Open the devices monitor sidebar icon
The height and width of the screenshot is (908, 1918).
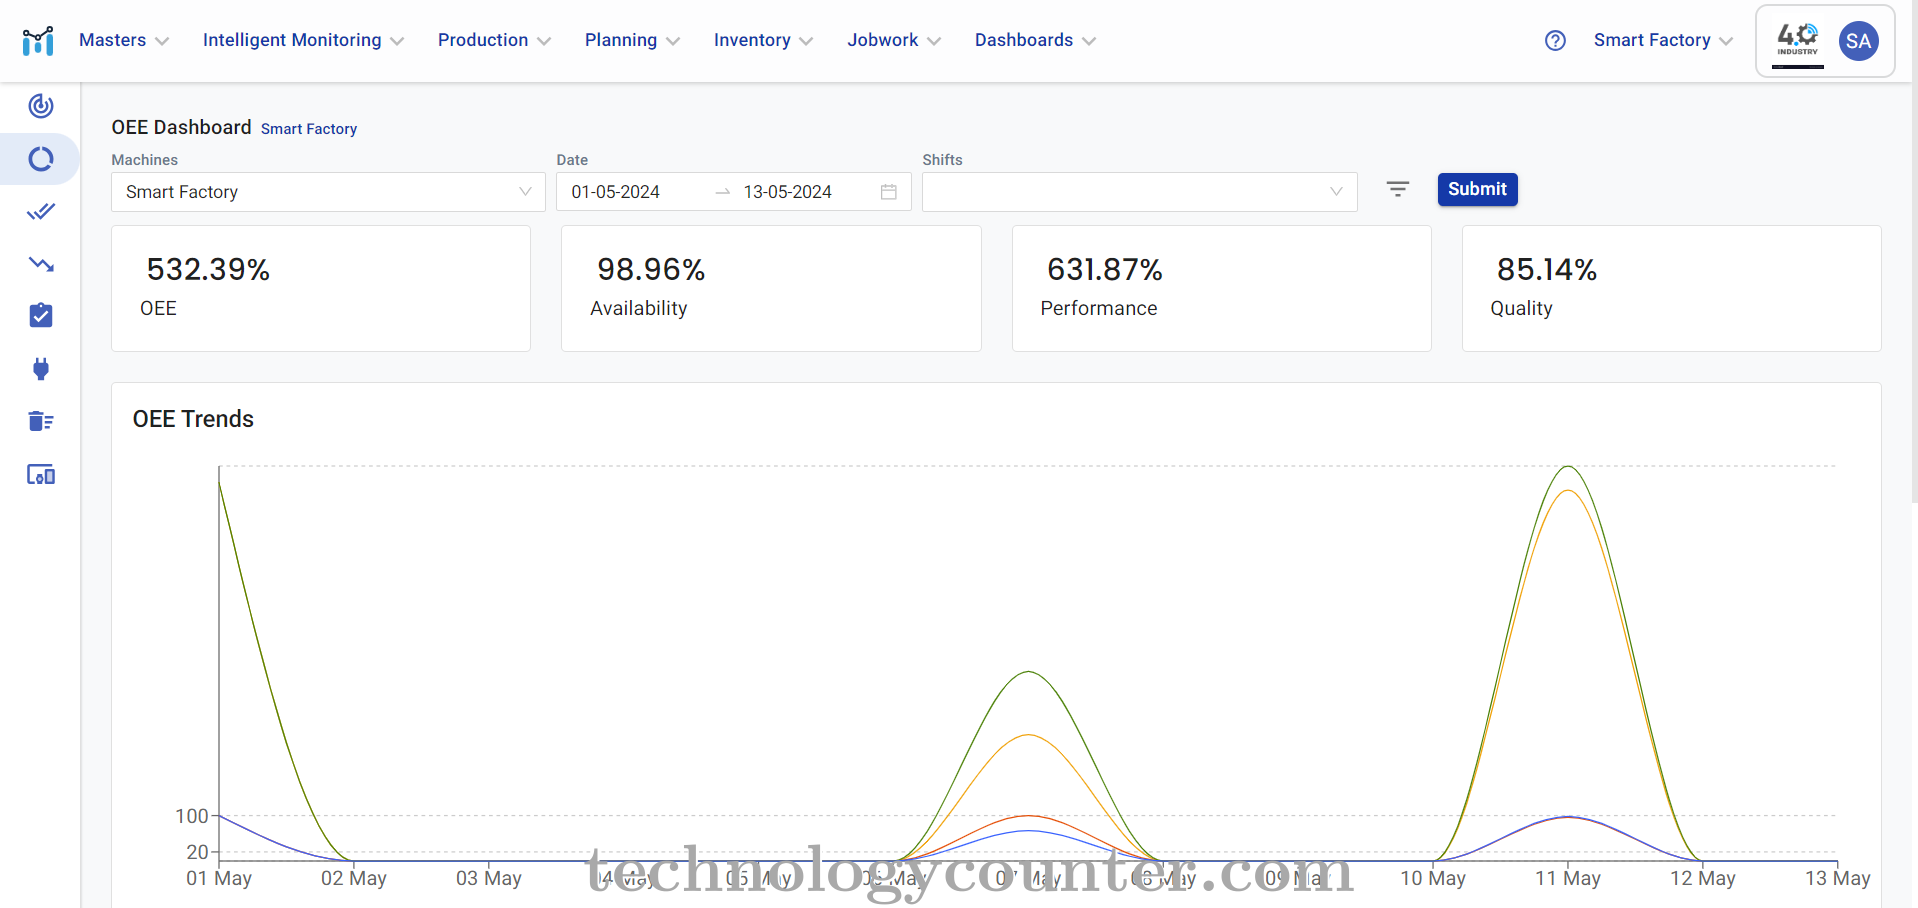(41, 475)
